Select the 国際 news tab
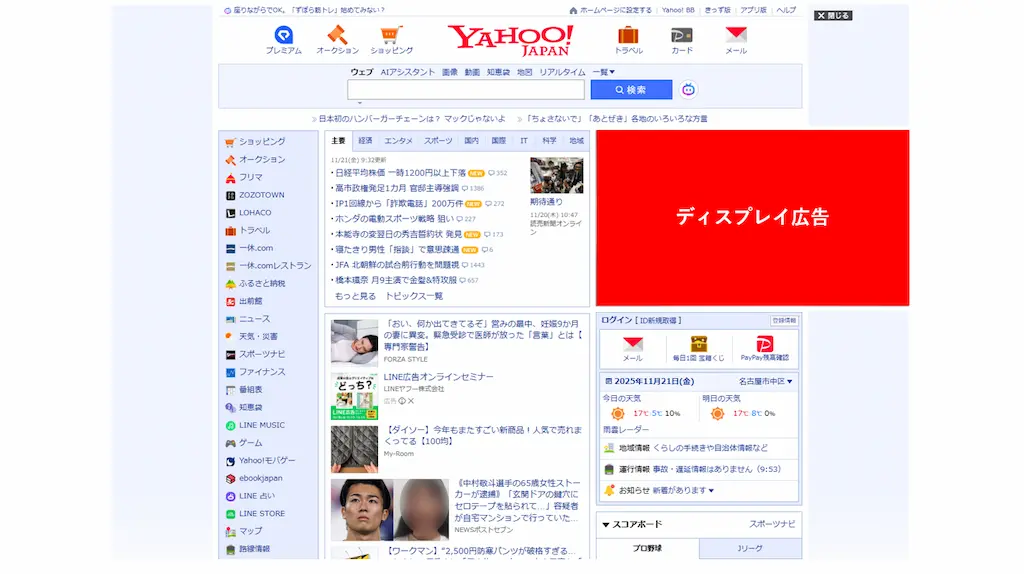Image resolution: width=1024 pixels, height=574 pixels. (498, 140)
